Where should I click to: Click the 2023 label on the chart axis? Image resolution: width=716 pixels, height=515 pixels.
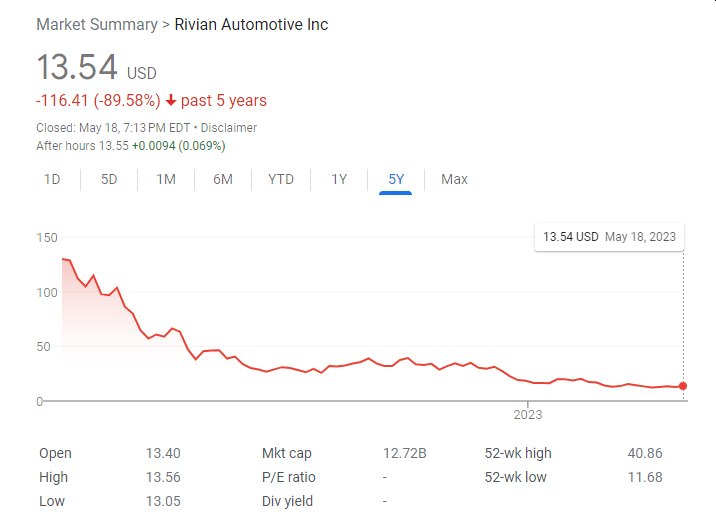pos(527,414)
